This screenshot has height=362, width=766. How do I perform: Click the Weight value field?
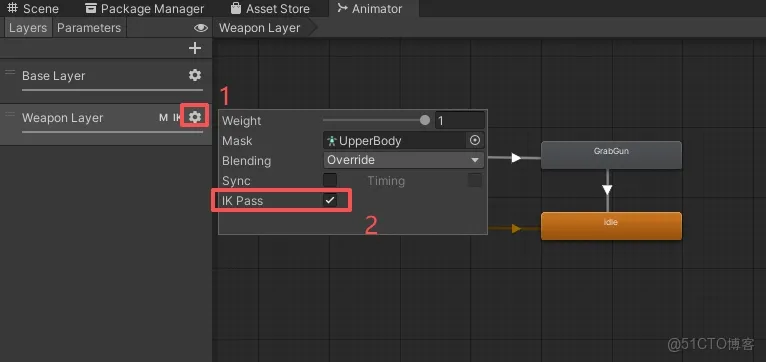tap(460, 121)
